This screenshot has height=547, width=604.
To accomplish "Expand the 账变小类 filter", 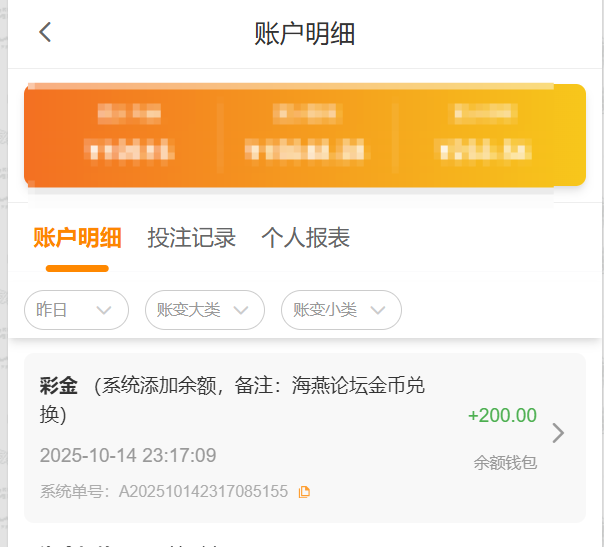I will click(x=340, y=310).
